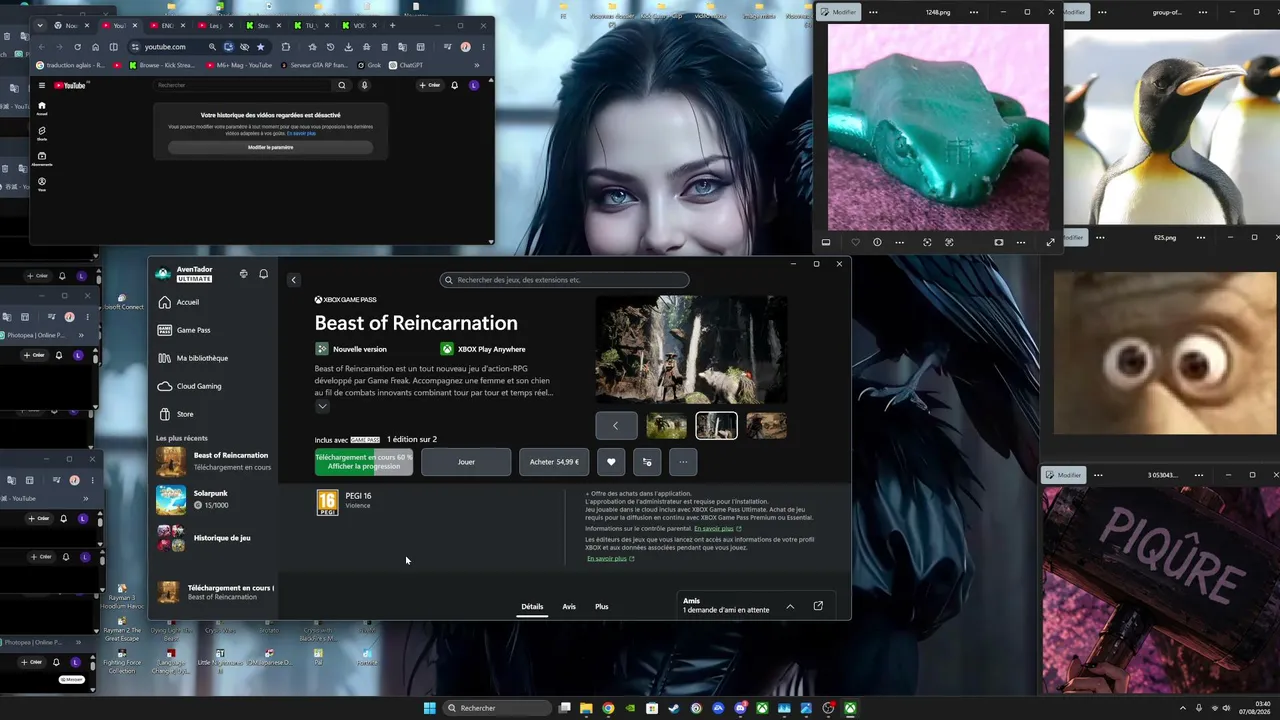
Task: Open Xbox notifications bell icon
Action: 264,274
